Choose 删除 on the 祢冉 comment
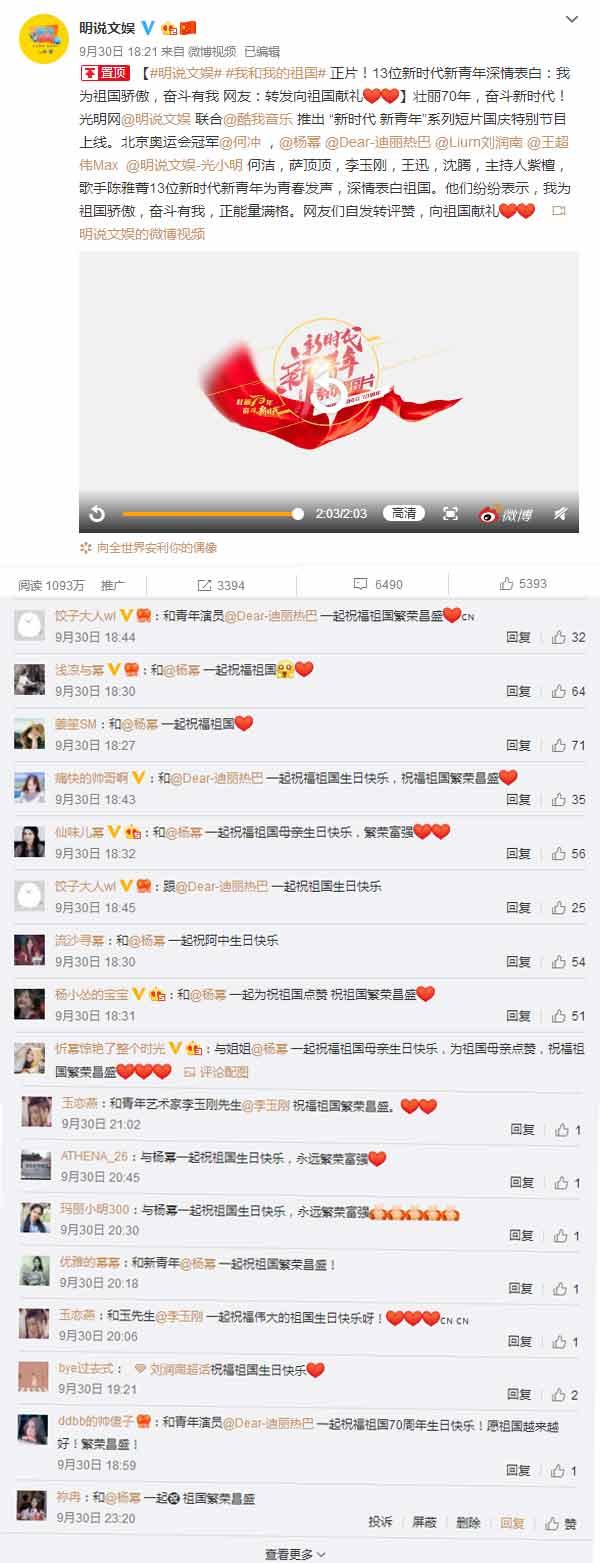Viewport: 600px width, 1563px height. 468,1522
